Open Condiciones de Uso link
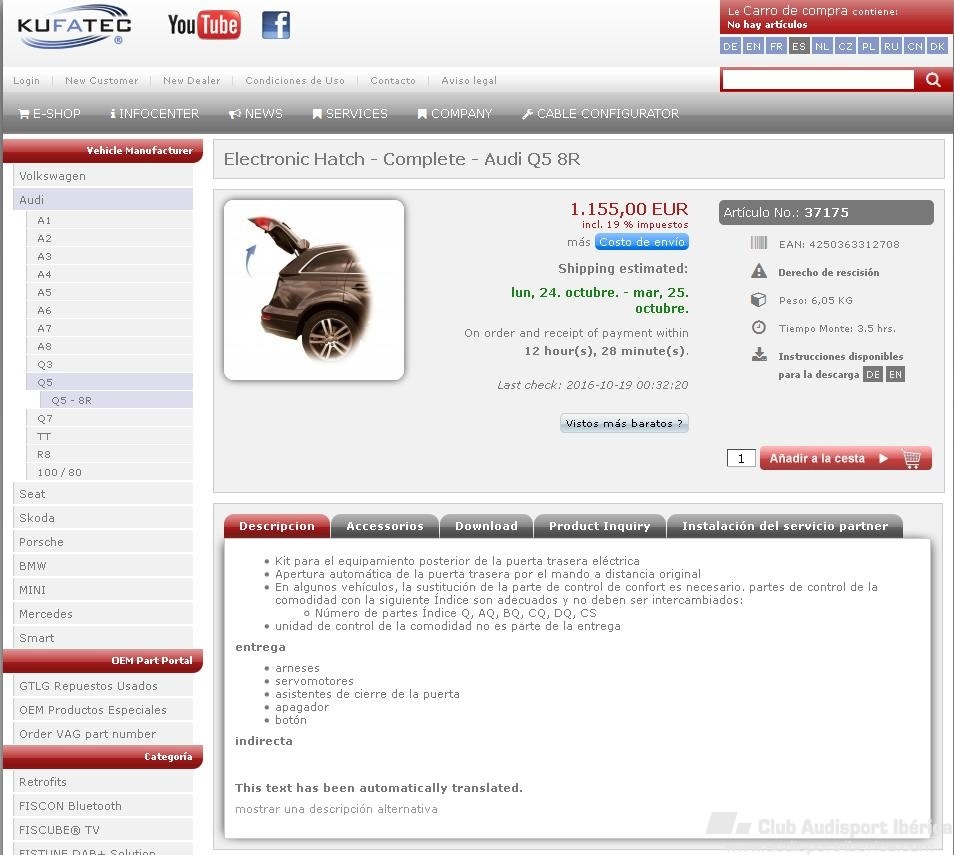This screenshot has width=954, height=855. (x=294, y=80)
